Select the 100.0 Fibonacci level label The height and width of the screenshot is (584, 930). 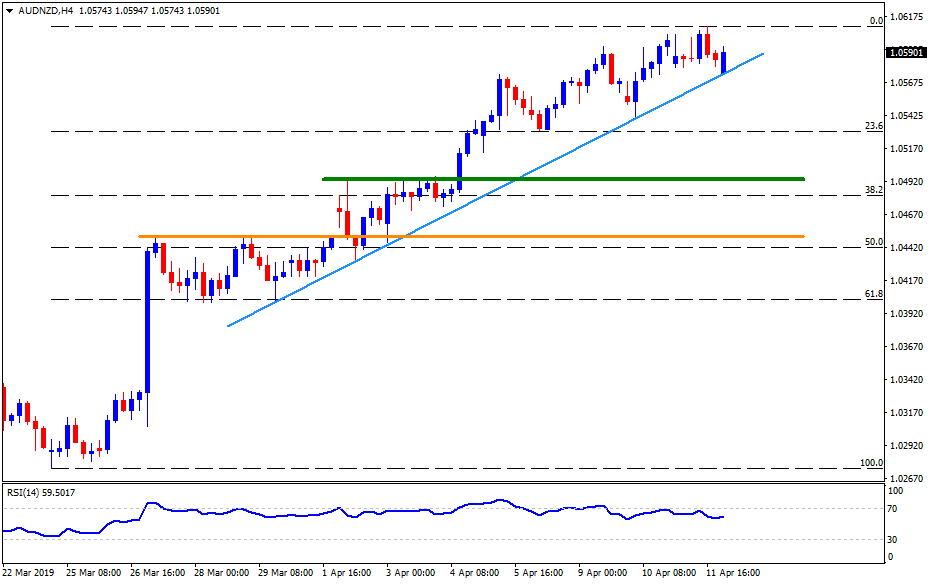click(870, 463)
